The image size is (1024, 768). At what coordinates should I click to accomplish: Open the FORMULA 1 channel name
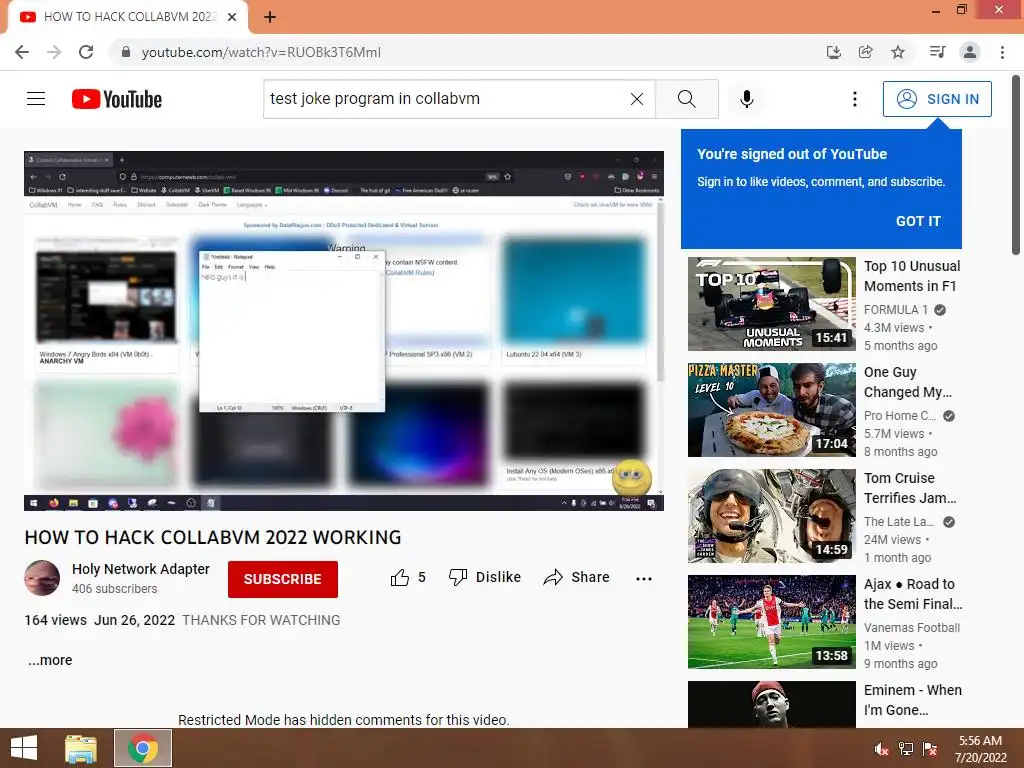895,310
